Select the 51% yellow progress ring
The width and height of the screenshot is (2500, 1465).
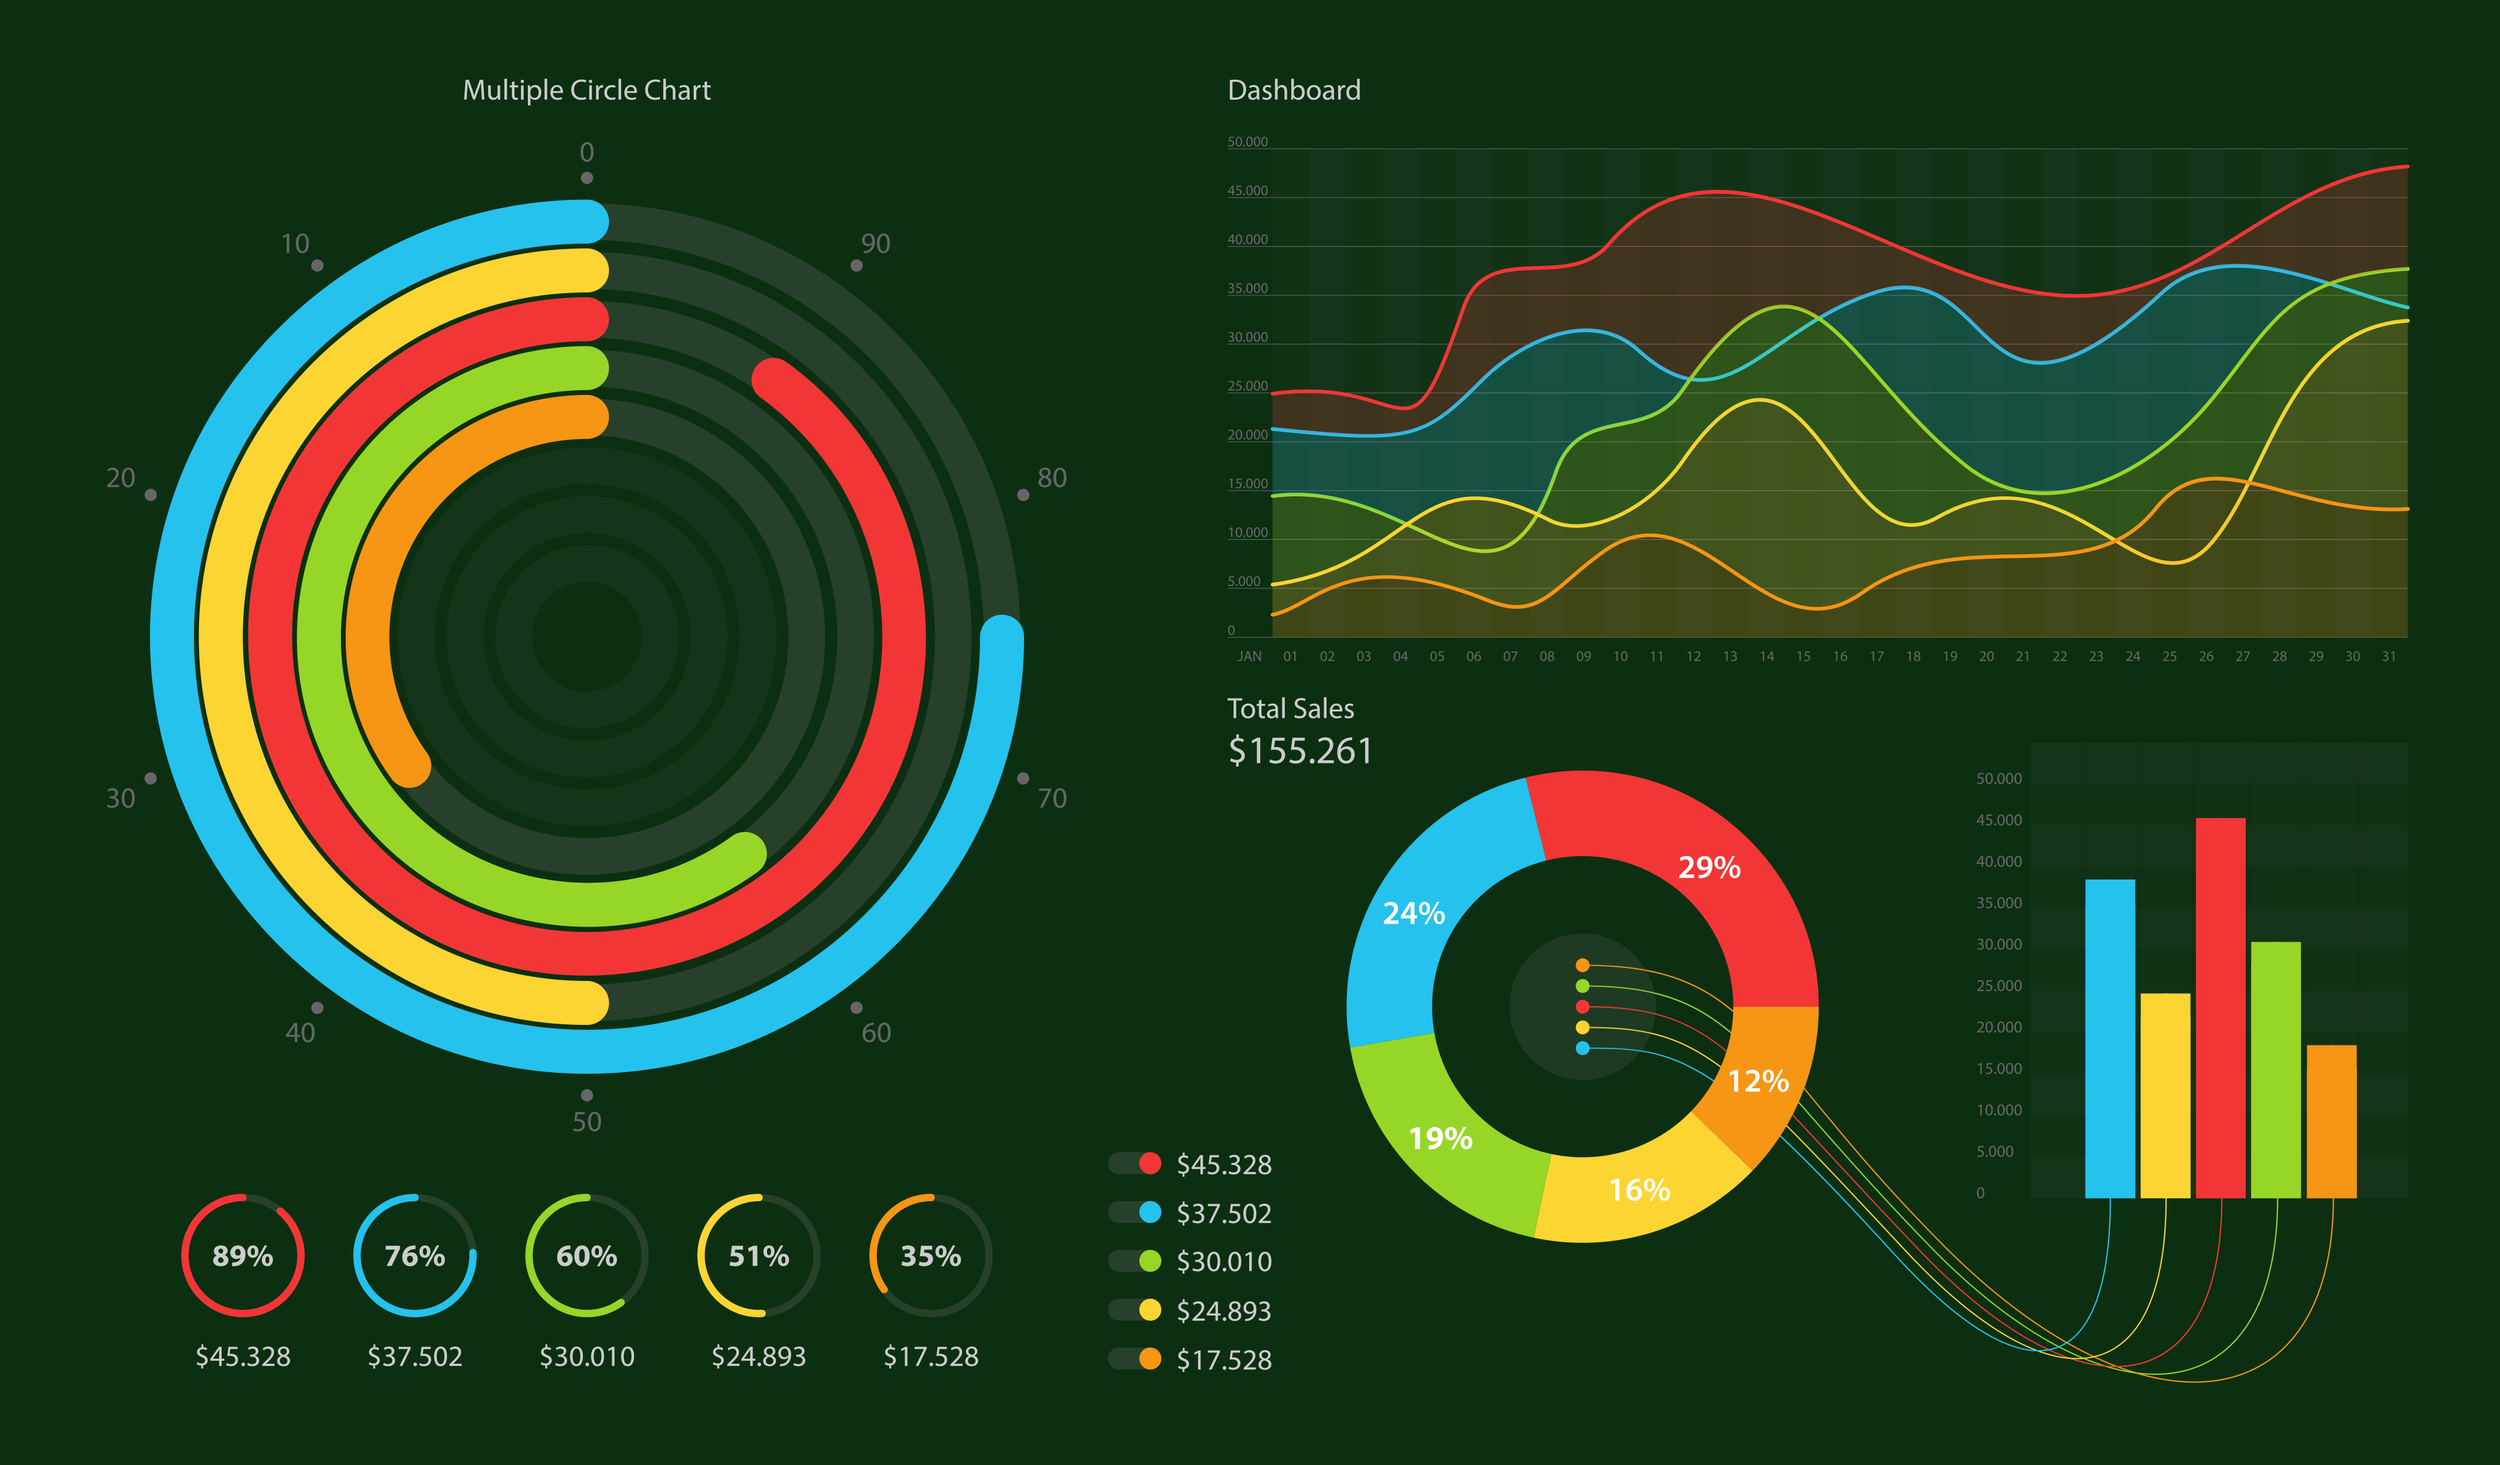(x=759, y=1255)
